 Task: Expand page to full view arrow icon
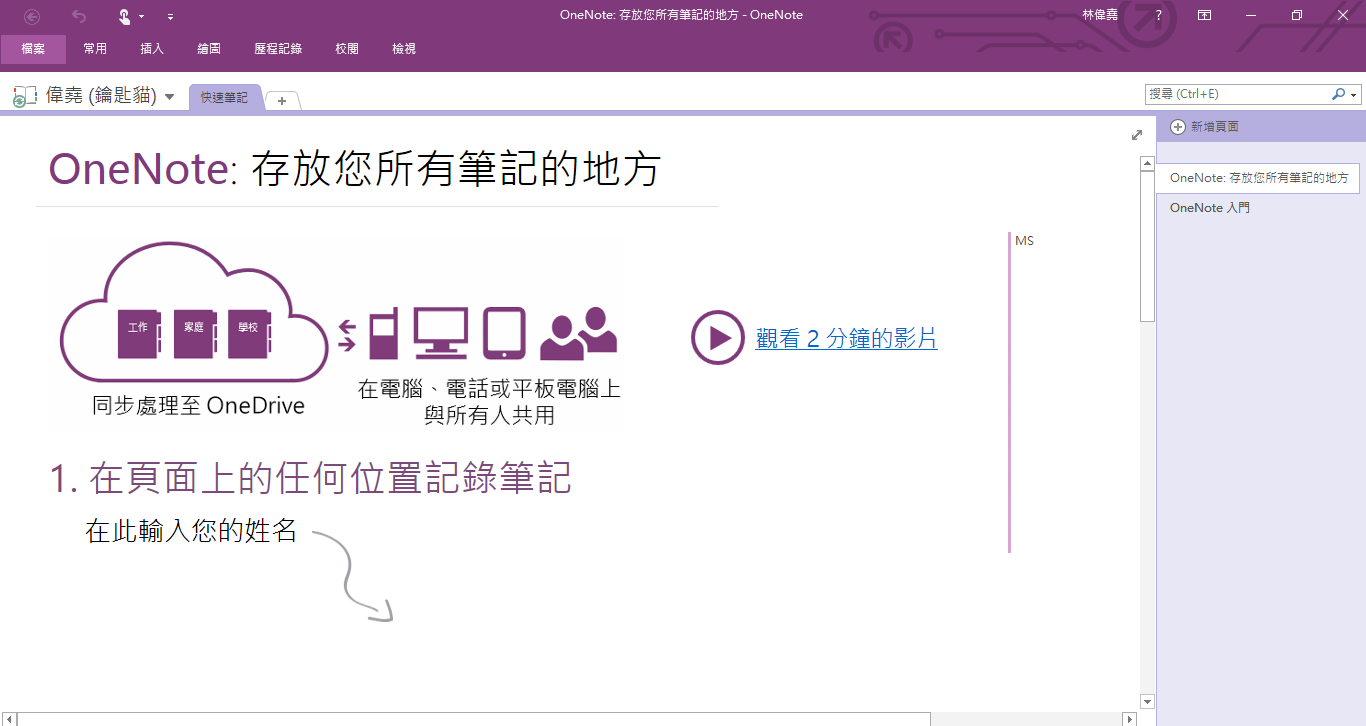[1137, 135]
